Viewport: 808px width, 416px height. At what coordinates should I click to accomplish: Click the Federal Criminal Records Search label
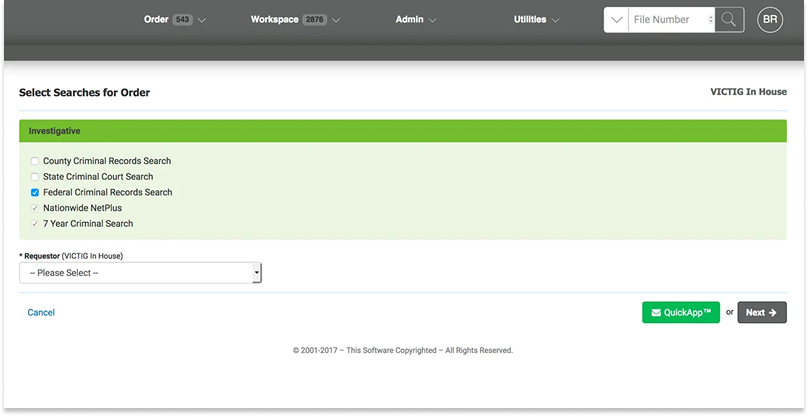click(x=108, y=192)
